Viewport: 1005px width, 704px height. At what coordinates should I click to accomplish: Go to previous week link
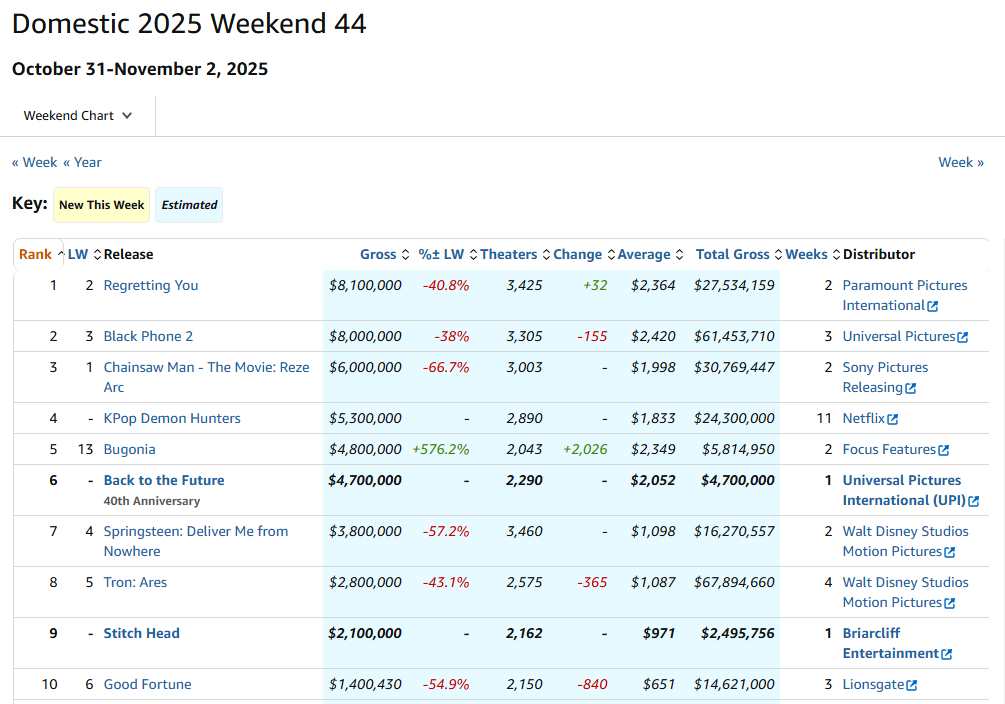click(x=35, y=162)
